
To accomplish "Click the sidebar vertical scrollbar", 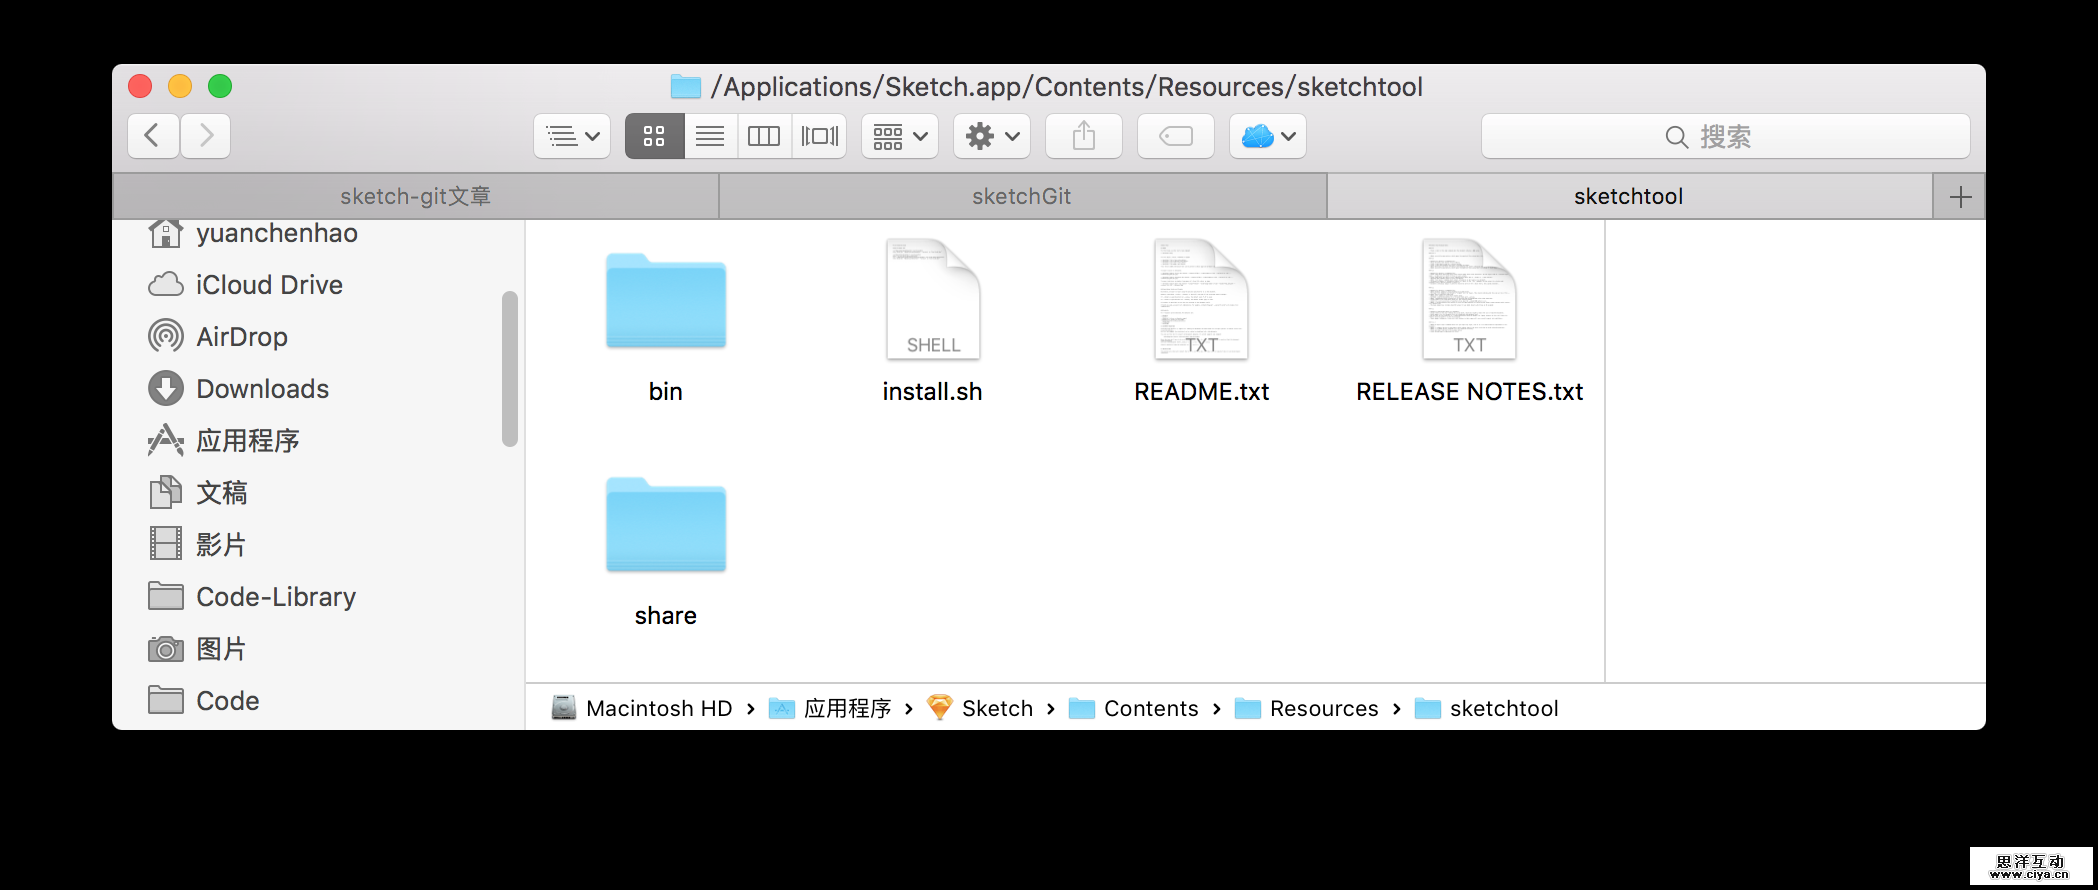I will coord(510,368).
